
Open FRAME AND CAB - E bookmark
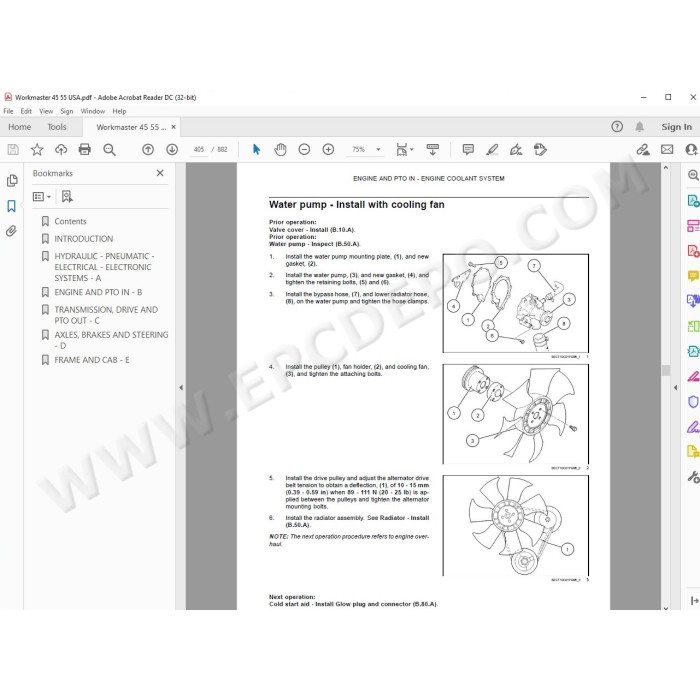click(92, 360)
